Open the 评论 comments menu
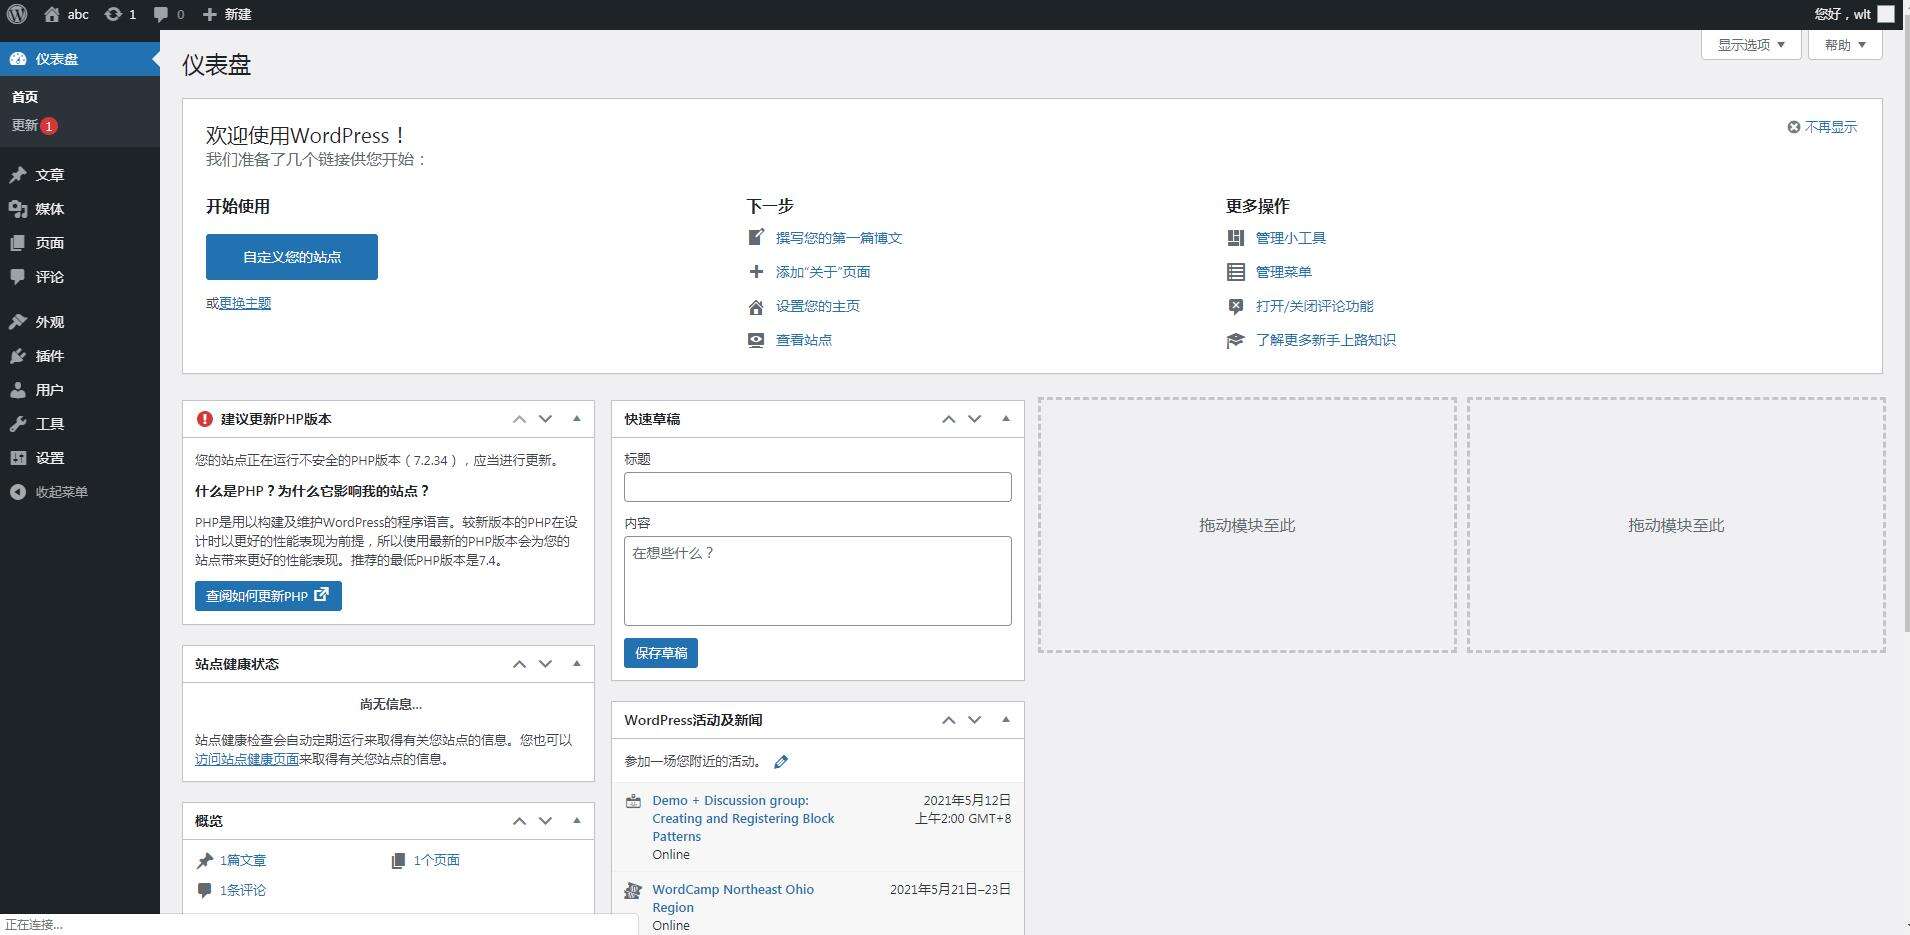1910x935 pixels. [80, 277]
